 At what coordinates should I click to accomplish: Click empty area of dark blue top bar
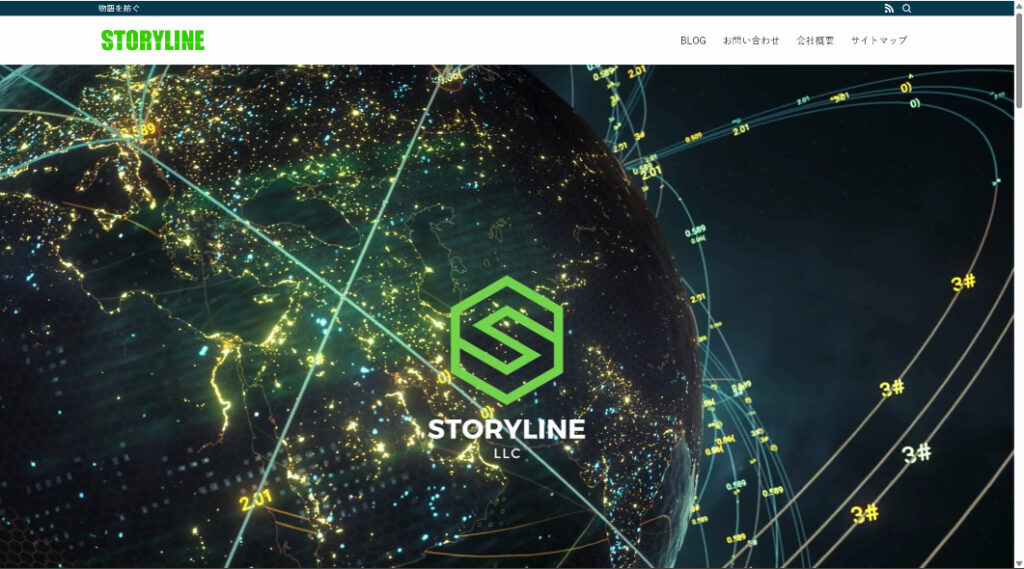coord(500,8)
